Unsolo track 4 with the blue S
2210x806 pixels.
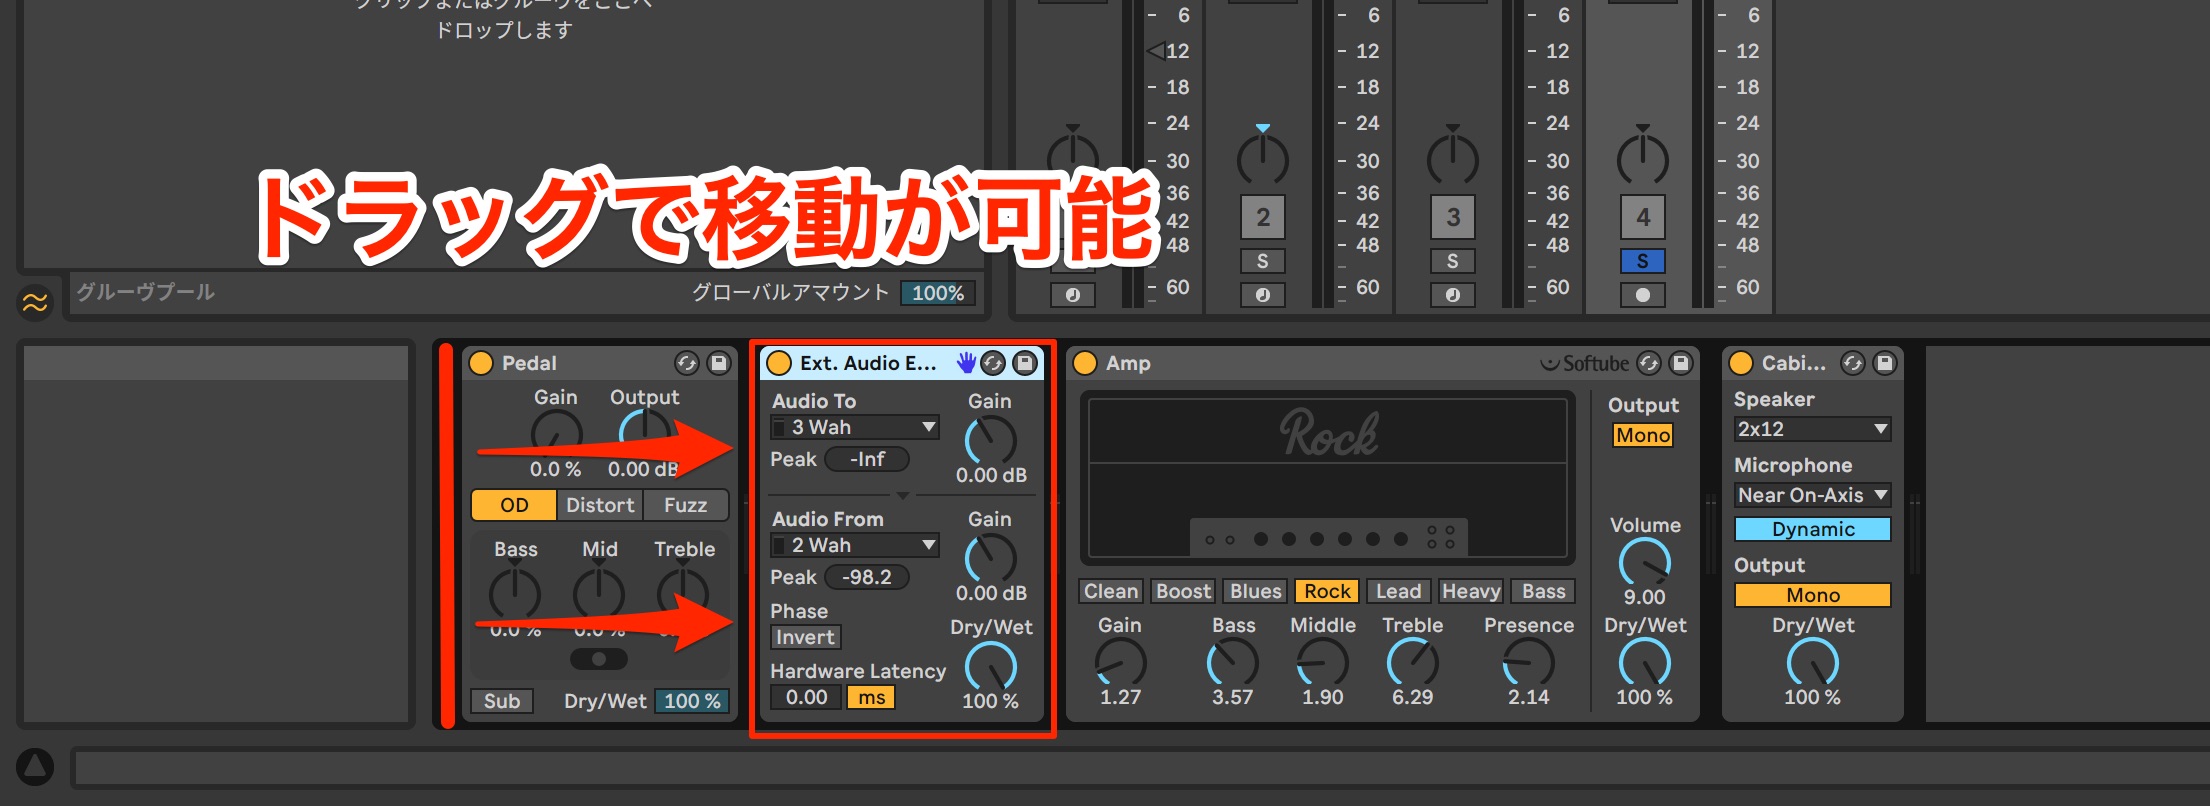[x=1642, y=261]
